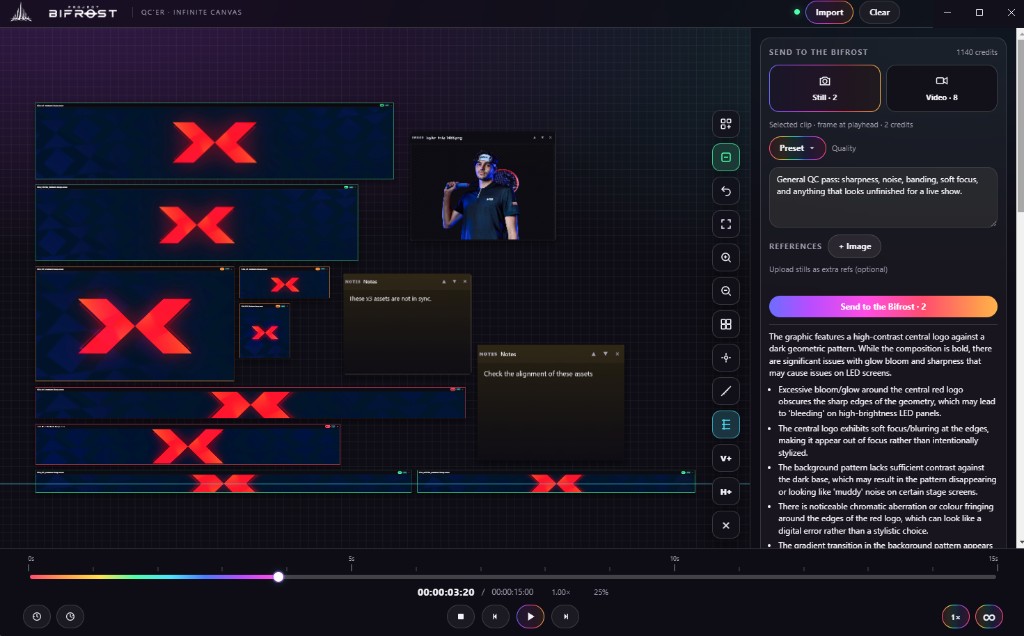The width and height of the screenshot is (1024, 636).
Task: Click down arrow on tennis player image card
Action: pos(542,138)
